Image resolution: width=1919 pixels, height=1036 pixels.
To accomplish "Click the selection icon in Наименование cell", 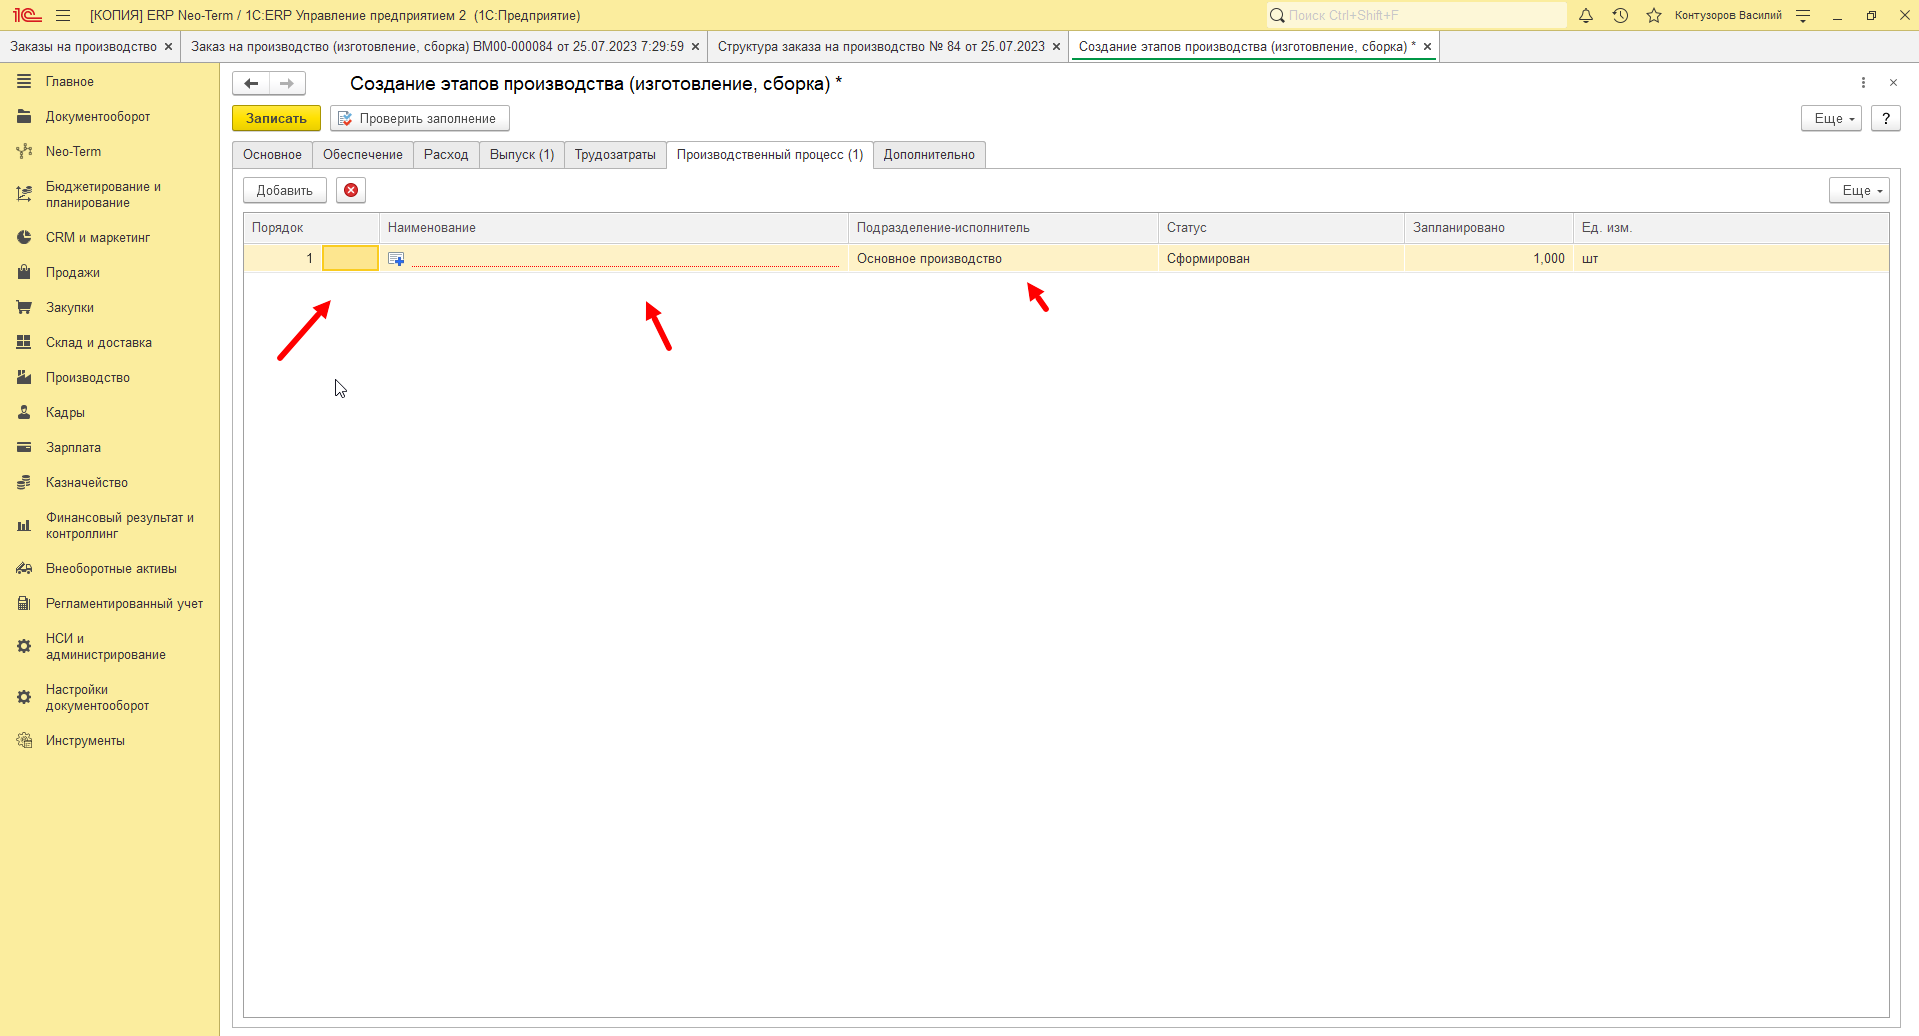I will [x=396, y=259].
